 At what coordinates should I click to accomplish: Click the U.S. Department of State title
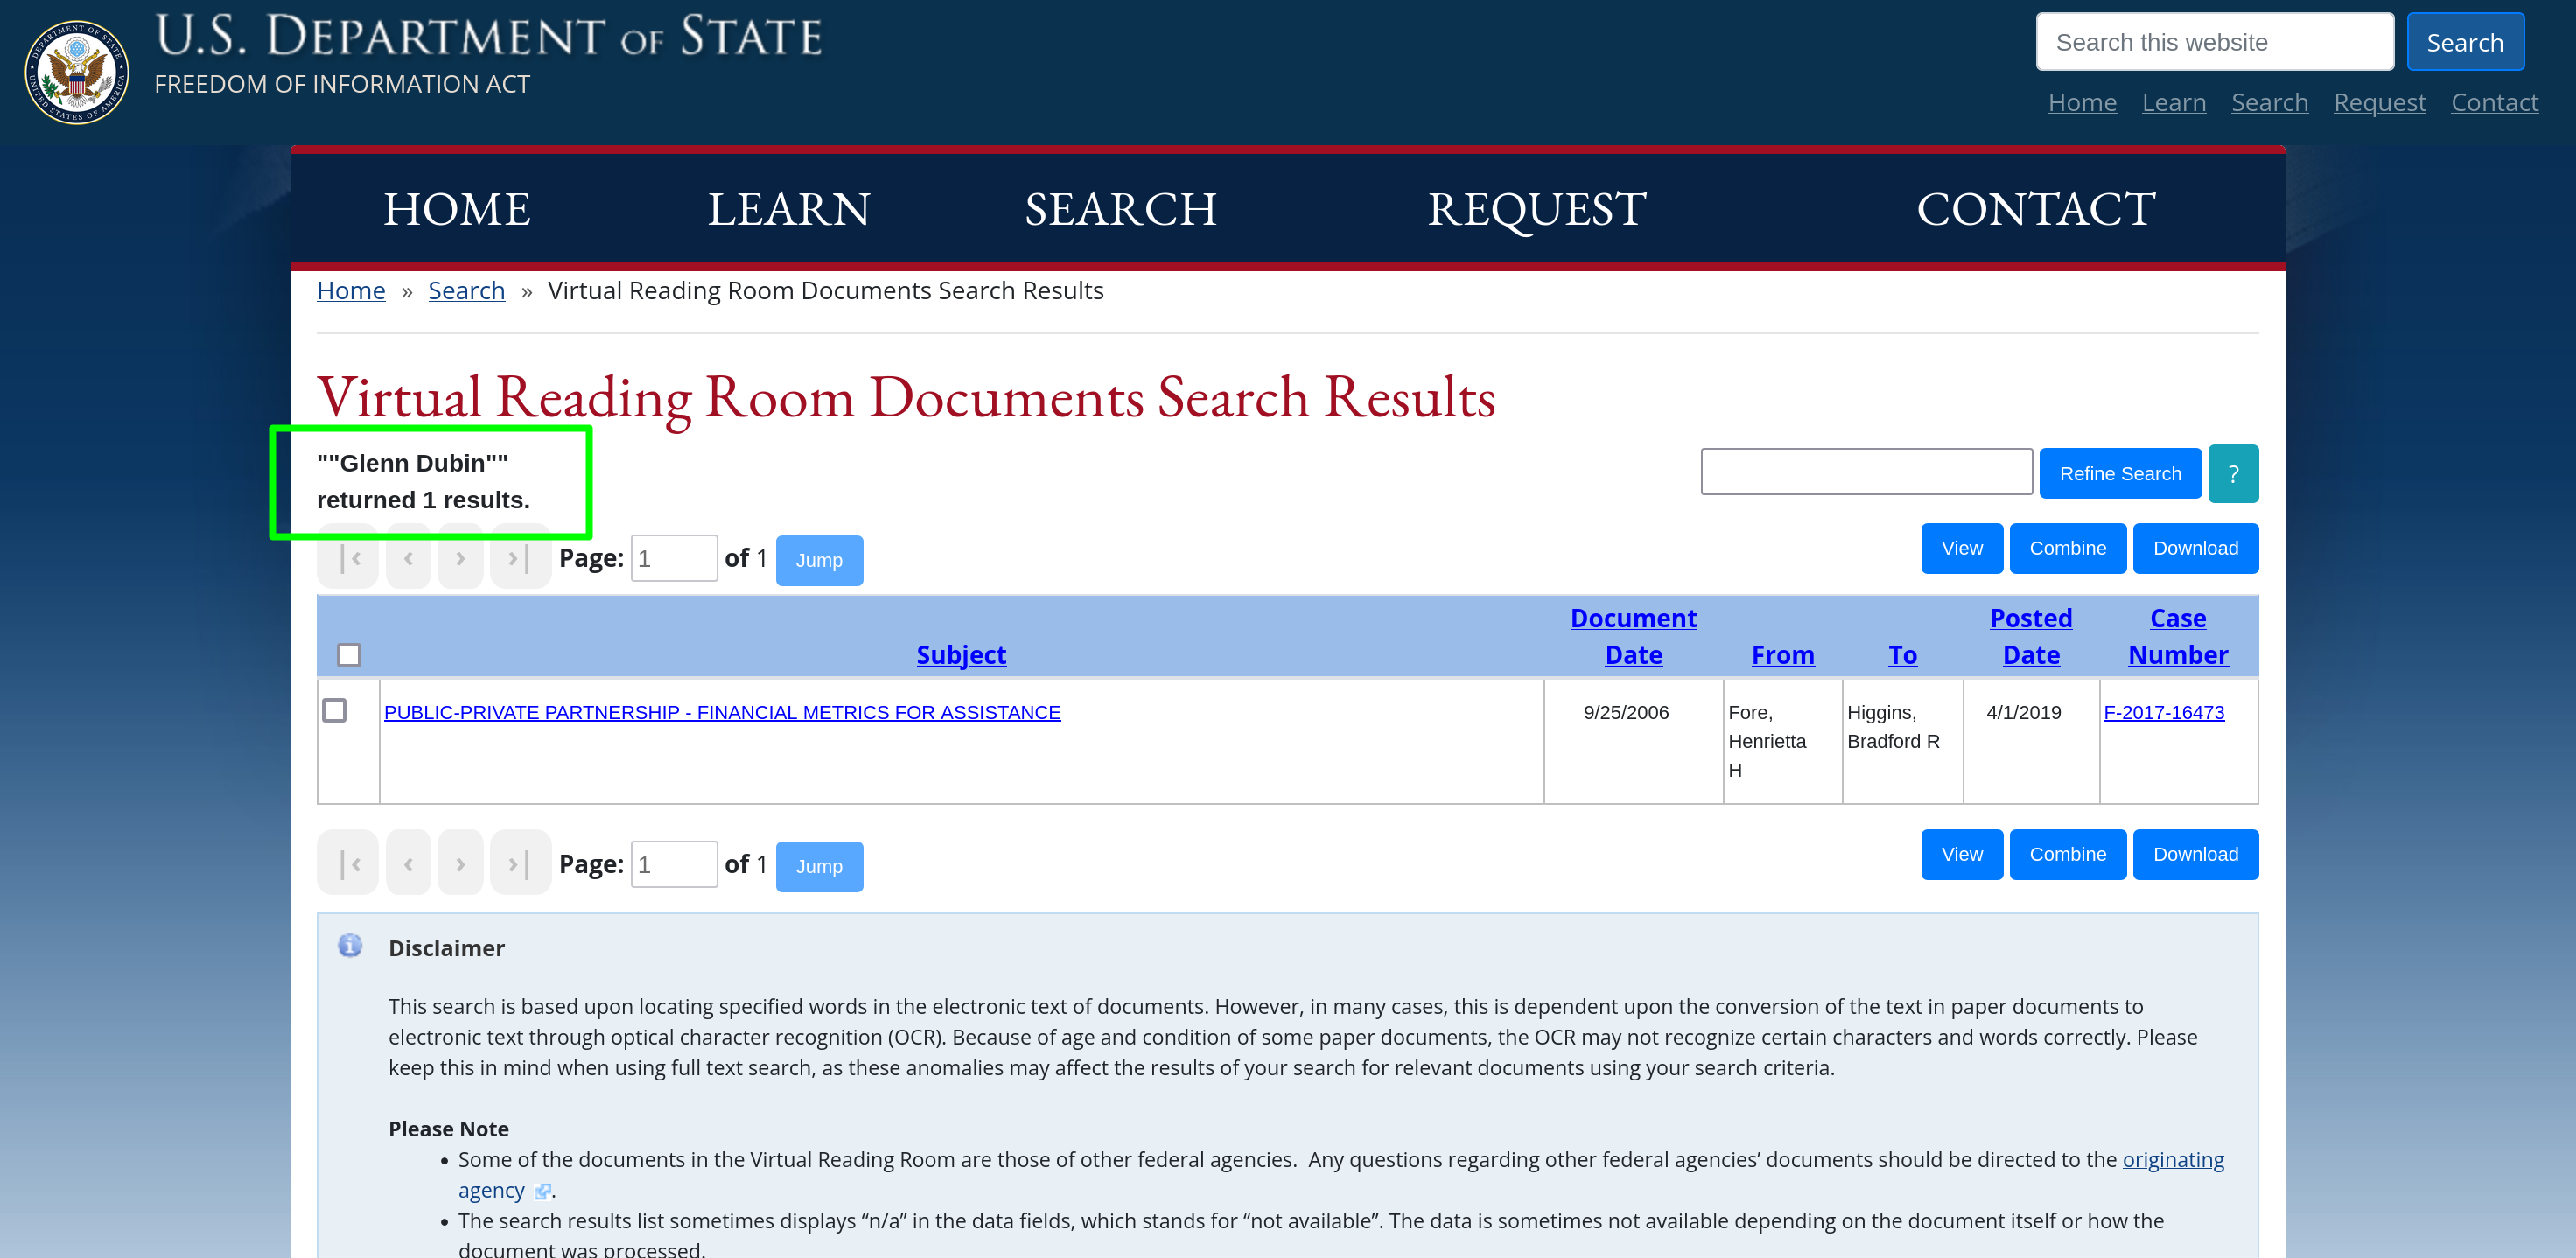[x=489, y=36]
